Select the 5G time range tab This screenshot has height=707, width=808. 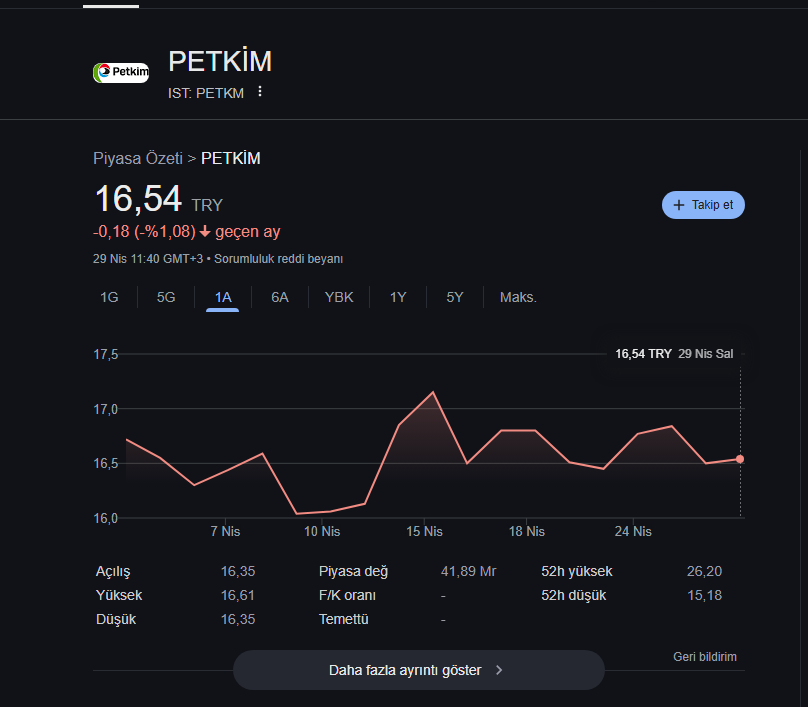tap(166, 297)
